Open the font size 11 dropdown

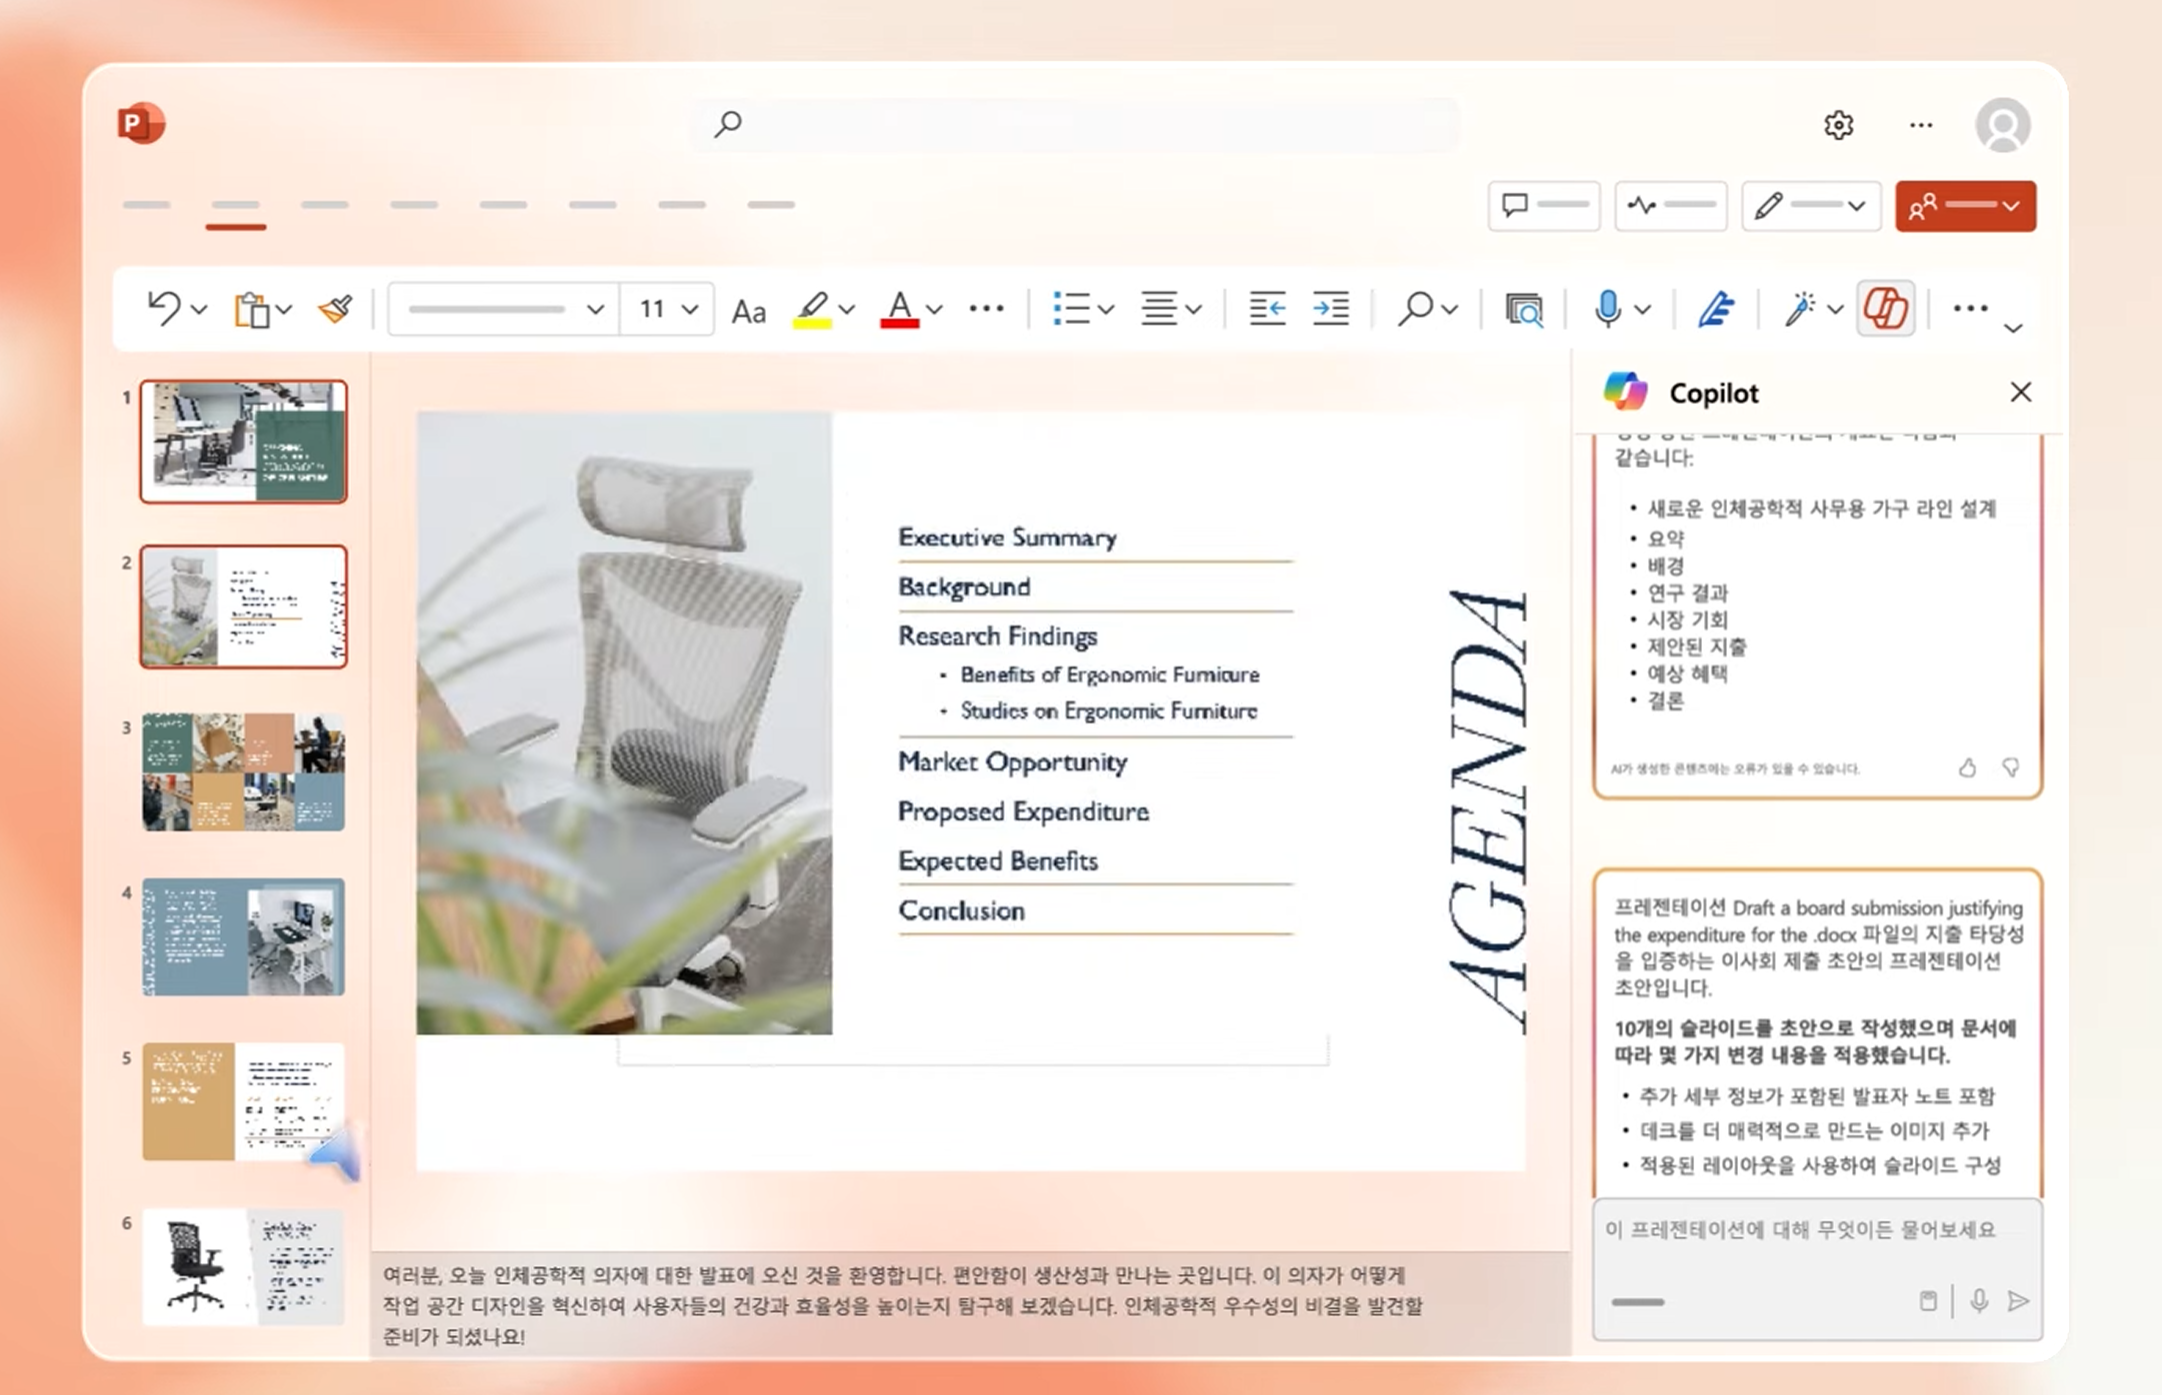point(689,309)
